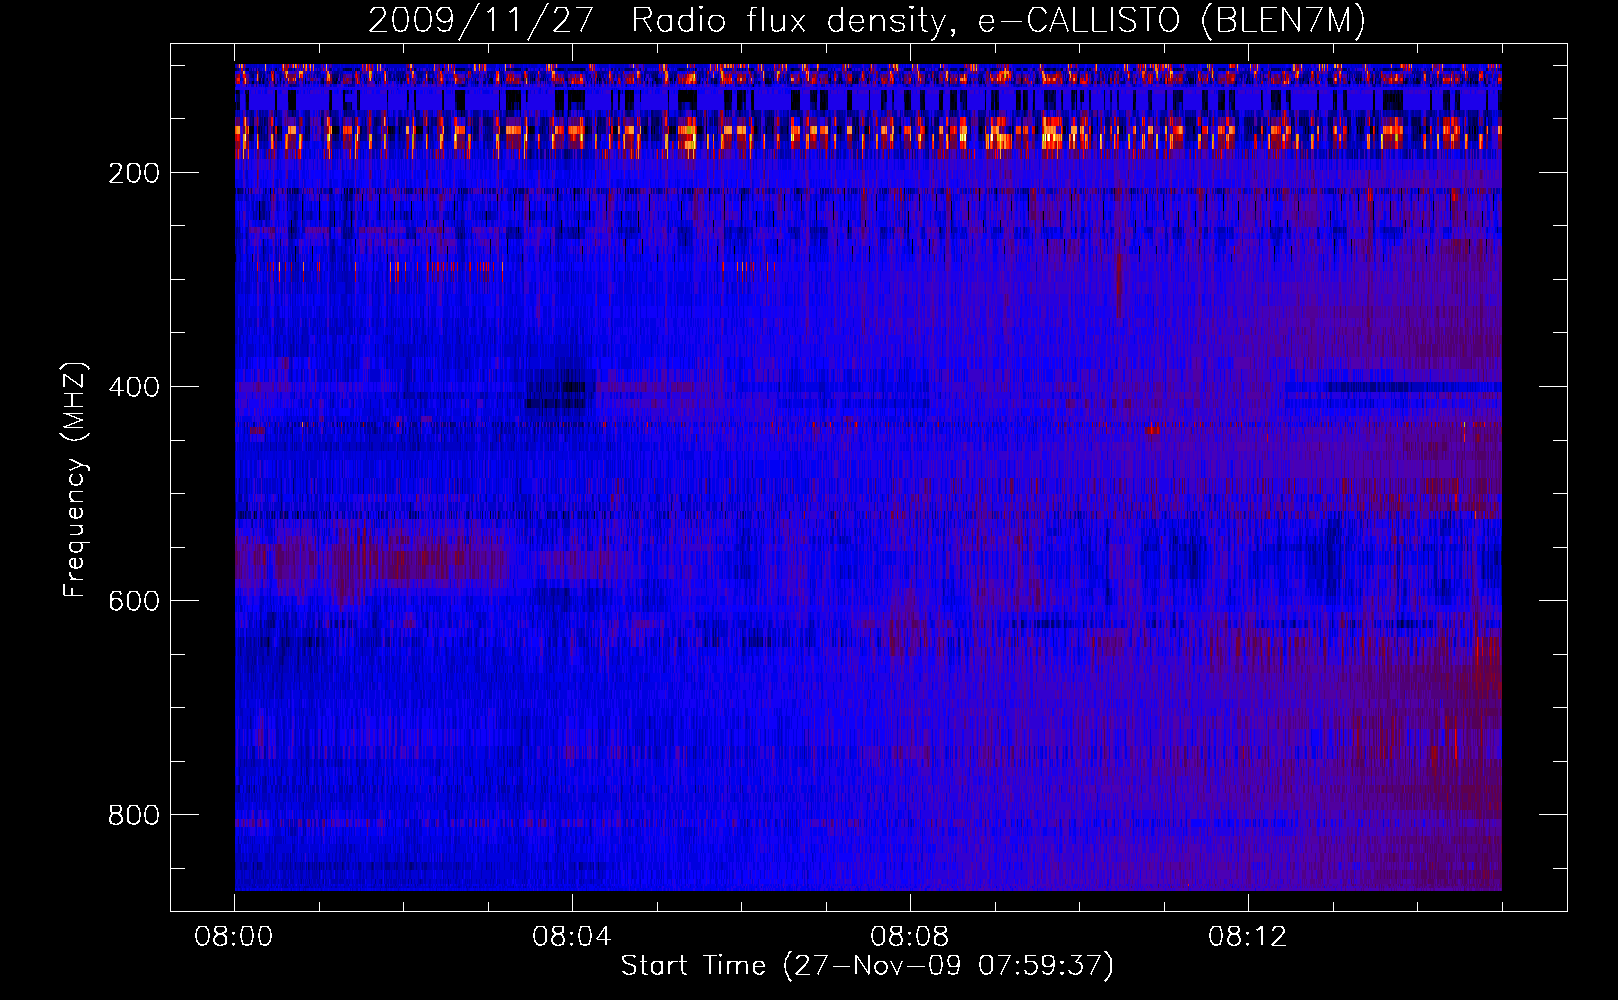Click the "Start Time (27-Nov-09 07:59:37)" label
Screen dimensions: 1618x1000
point(867,966)
